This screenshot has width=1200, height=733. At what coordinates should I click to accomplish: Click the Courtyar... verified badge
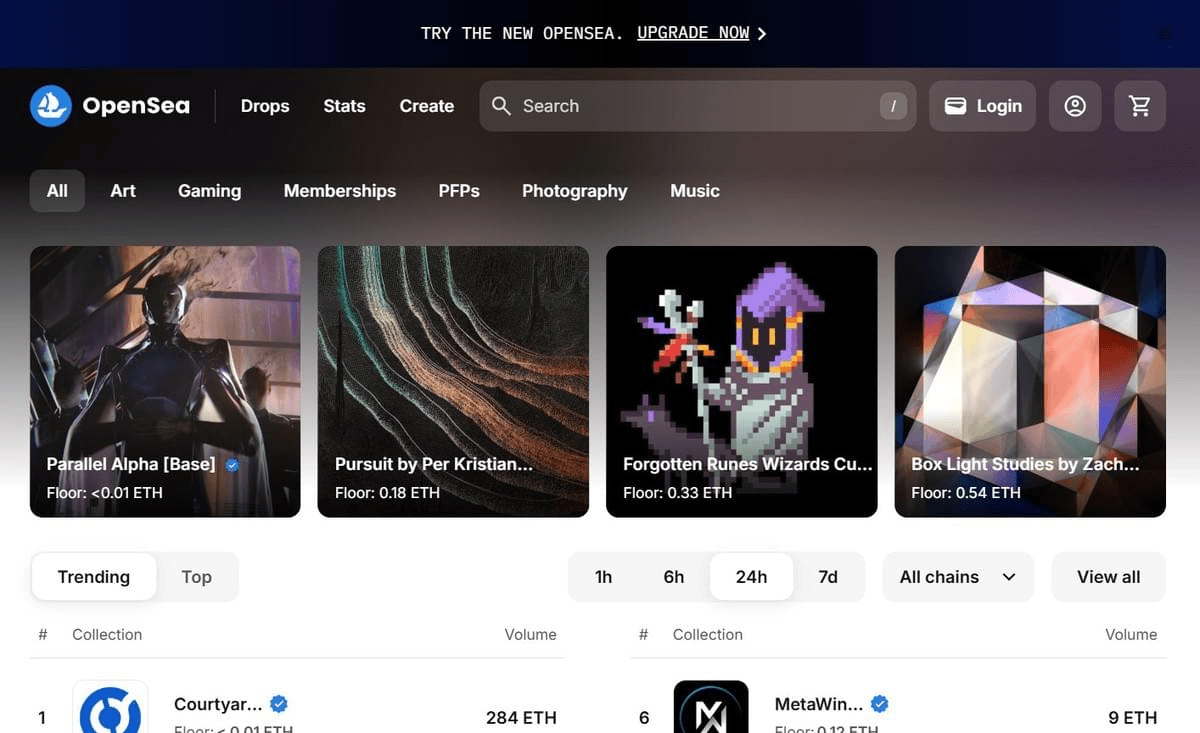(x=279, y=704)
